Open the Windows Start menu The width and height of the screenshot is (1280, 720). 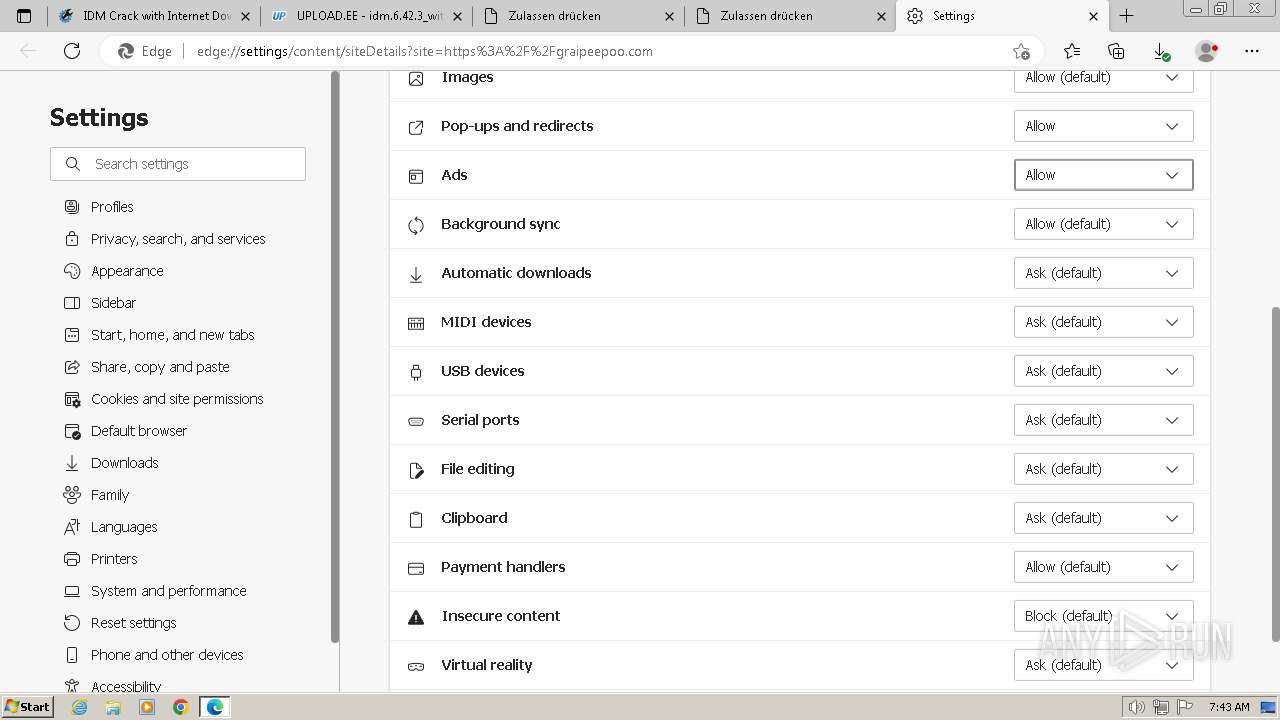tap(27, 707)
